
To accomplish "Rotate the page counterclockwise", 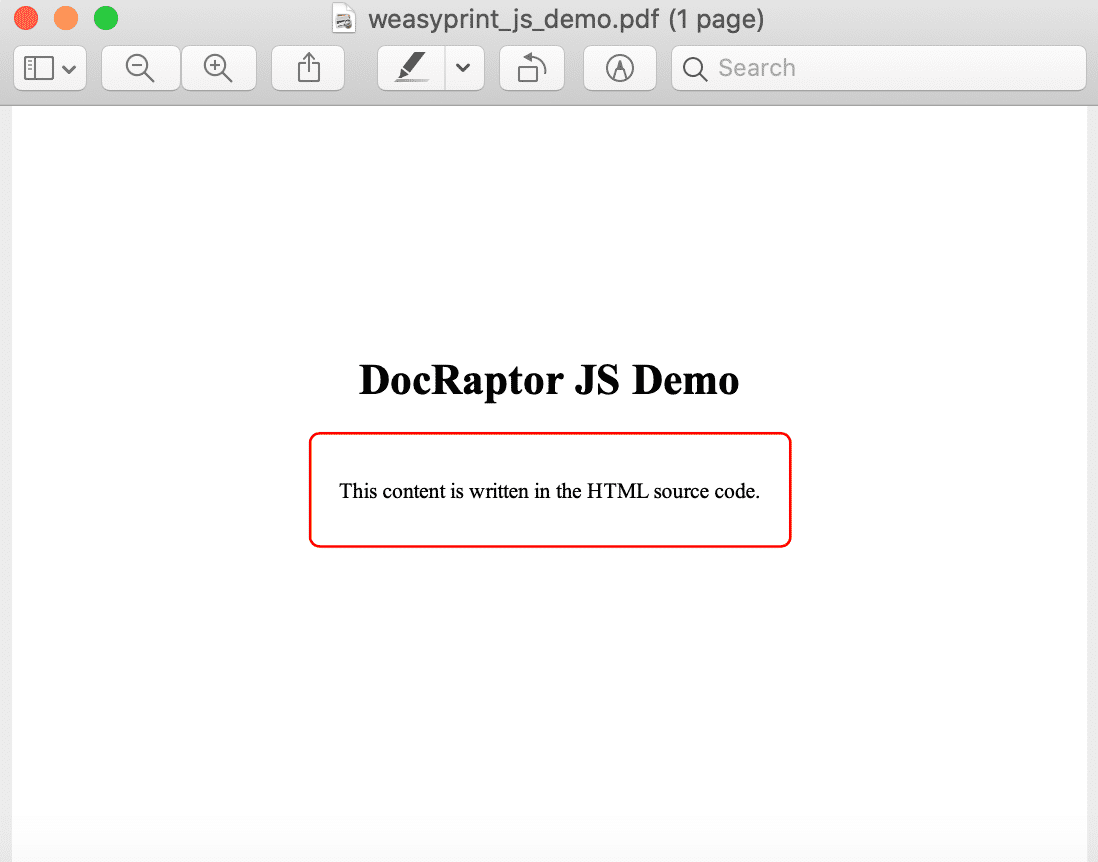I will [531, 68].
